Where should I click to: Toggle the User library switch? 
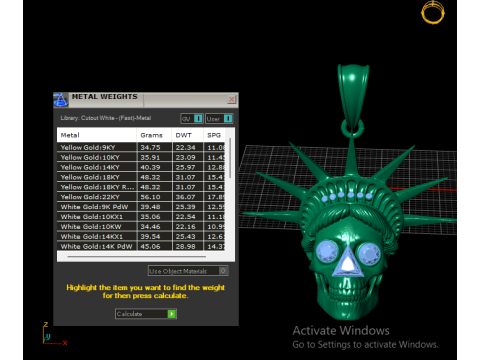click(219, 119)
